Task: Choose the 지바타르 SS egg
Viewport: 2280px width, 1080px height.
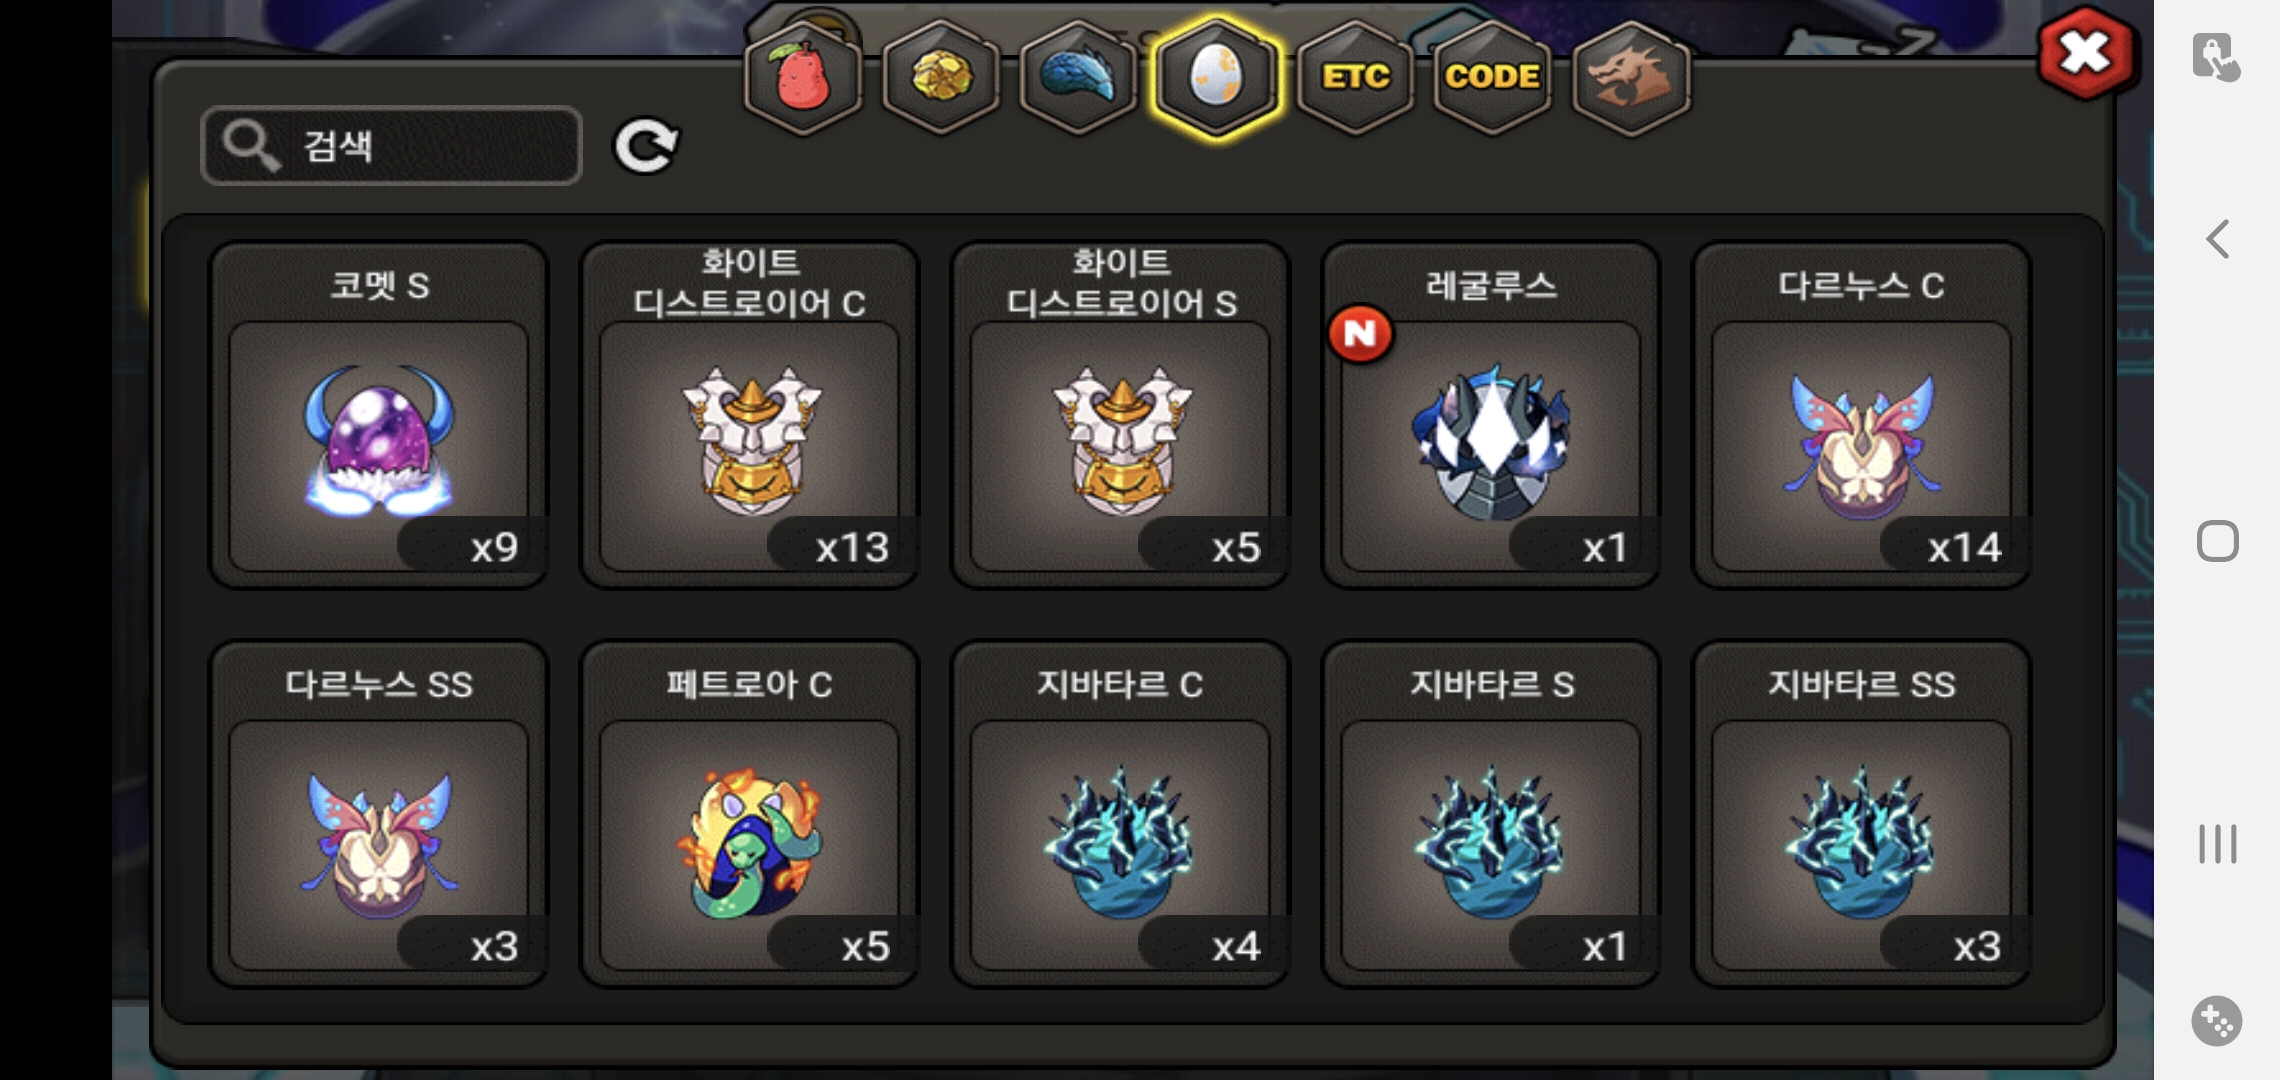Action: click(1861, 814)
